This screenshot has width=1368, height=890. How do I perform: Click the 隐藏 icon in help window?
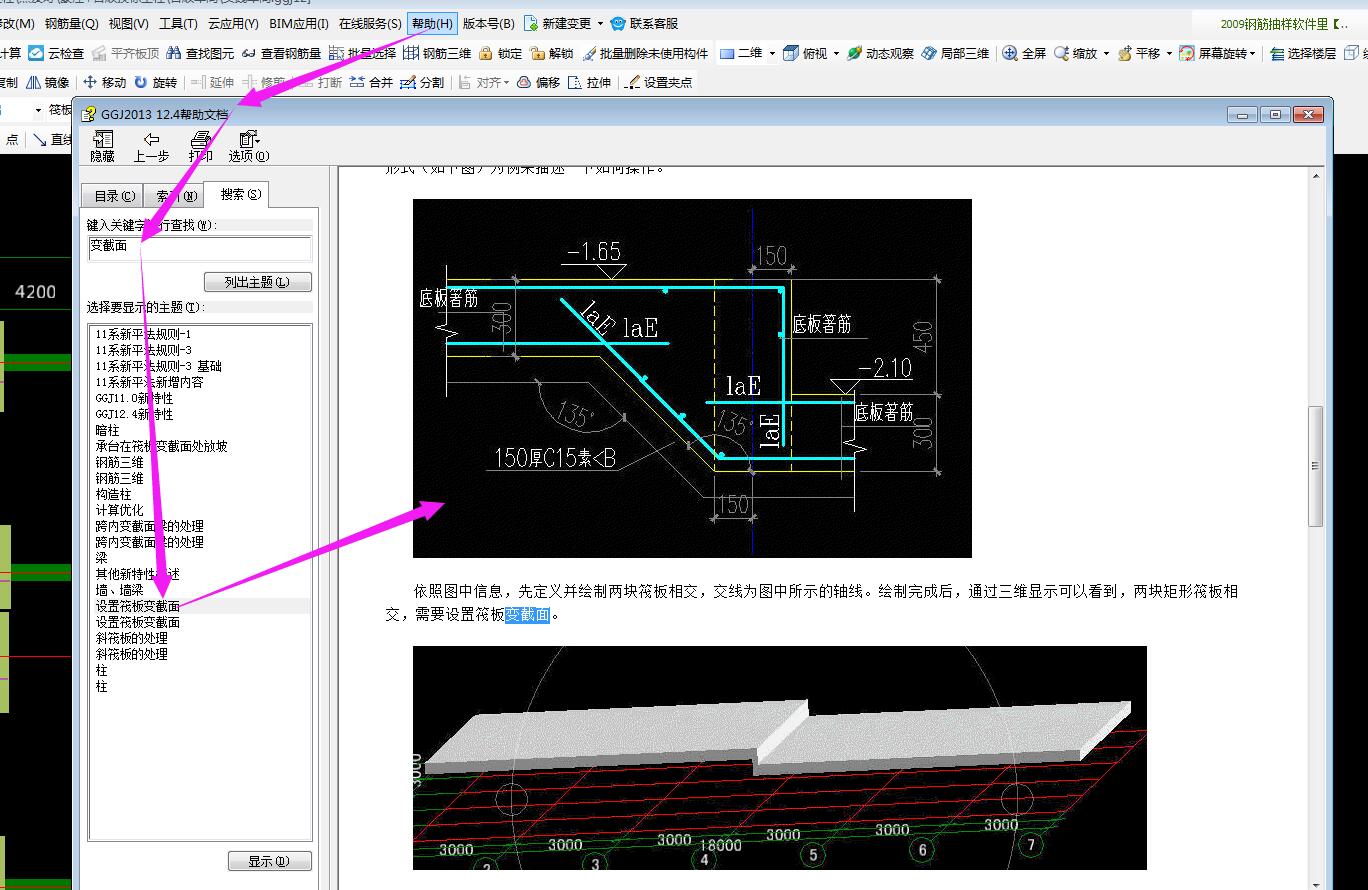(x=102, y=146)
